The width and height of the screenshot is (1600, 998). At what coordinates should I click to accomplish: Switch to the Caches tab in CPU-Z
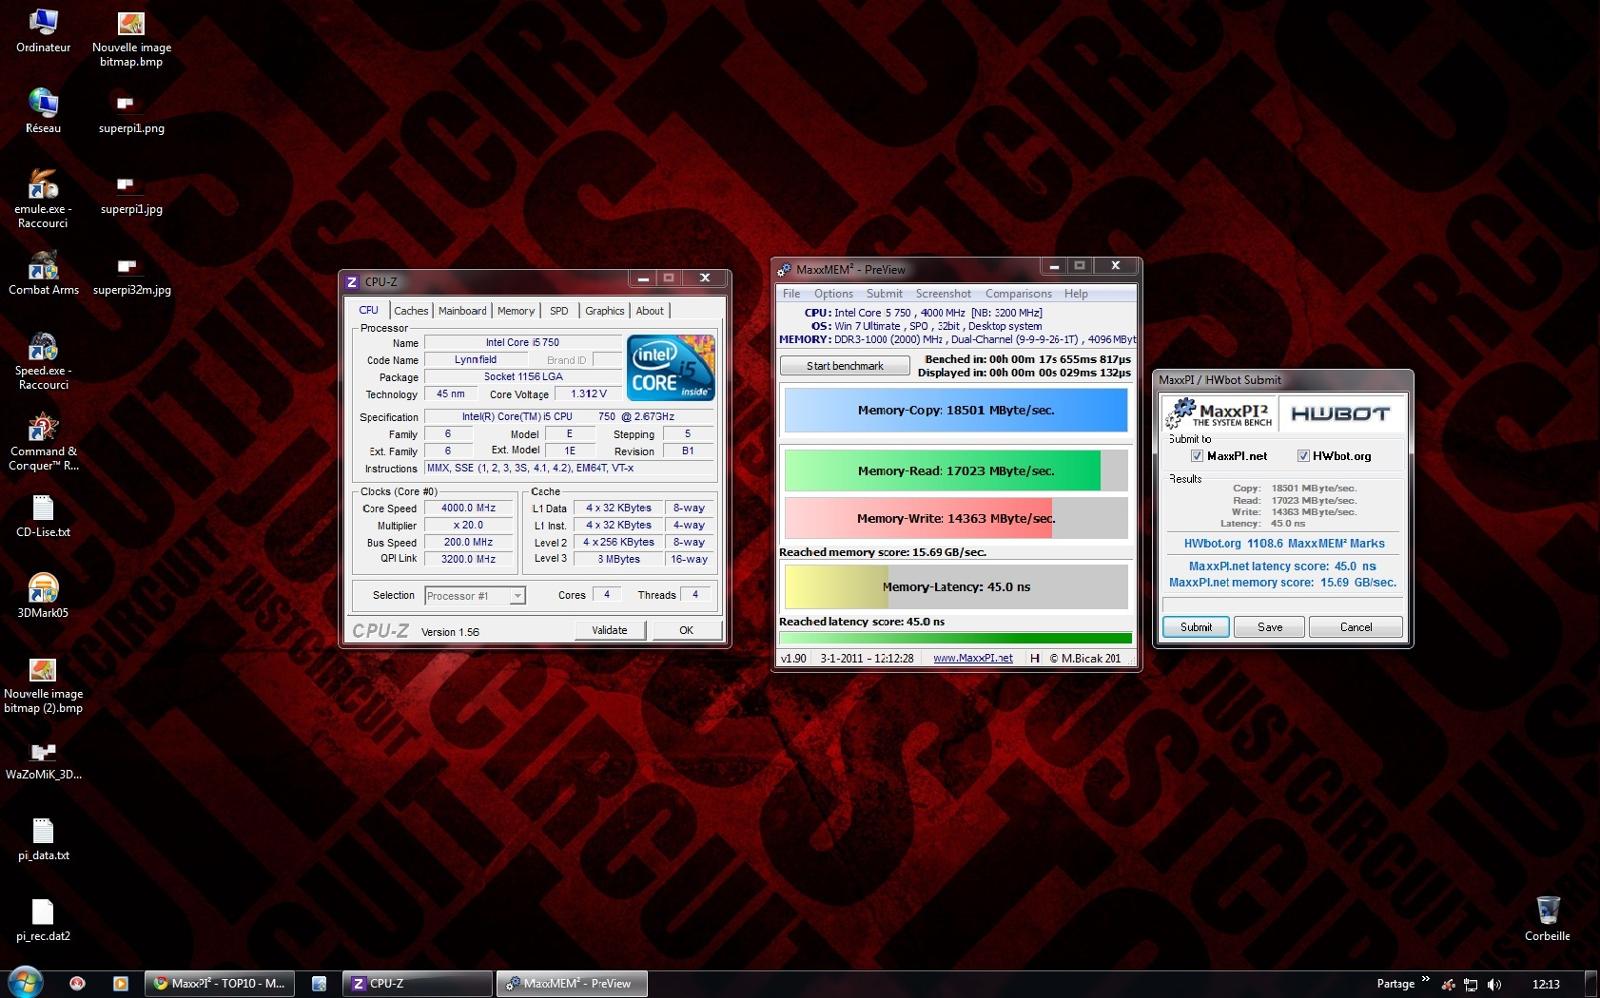410,311
